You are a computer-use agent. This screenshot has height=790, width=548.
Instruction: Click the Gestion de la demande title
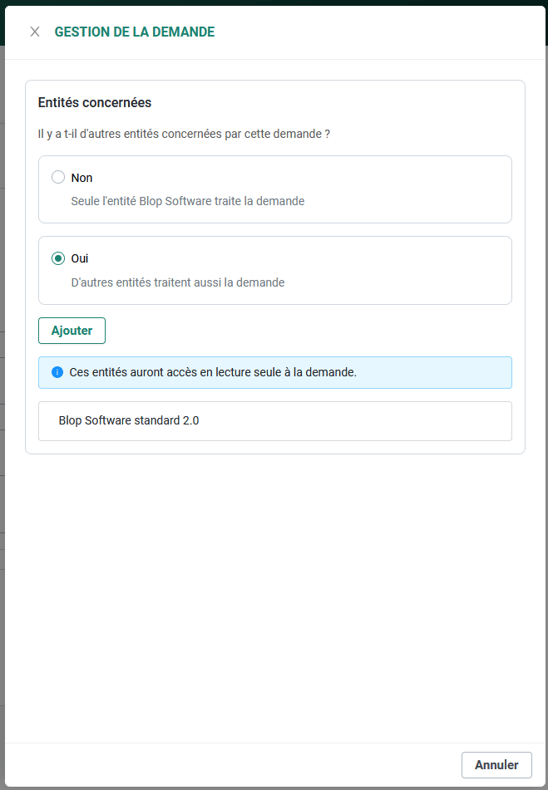pyautogui.click(x=134, y=32)
